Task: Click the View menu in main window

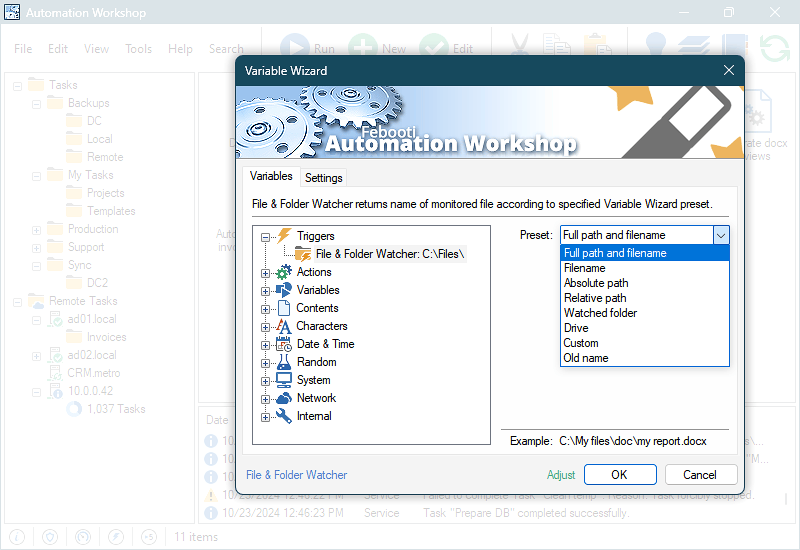Action: coord(96,49)
